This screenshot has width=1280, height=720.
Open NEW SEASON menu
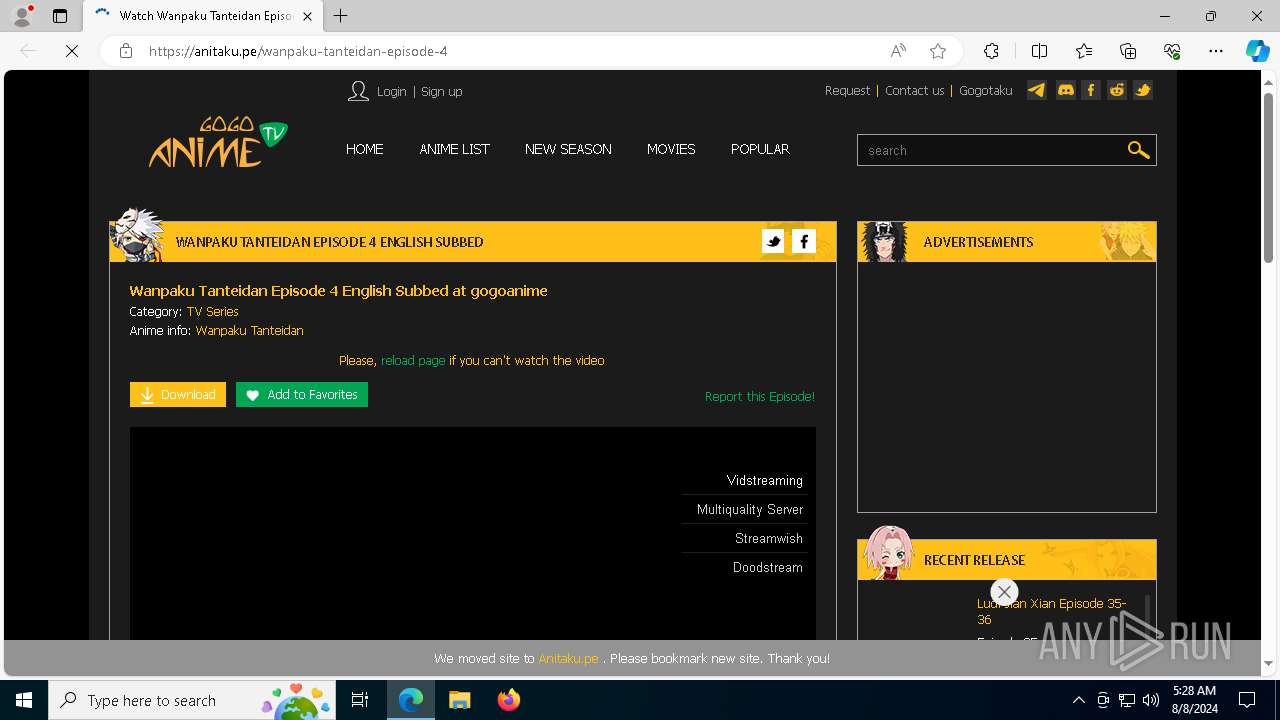568,149
